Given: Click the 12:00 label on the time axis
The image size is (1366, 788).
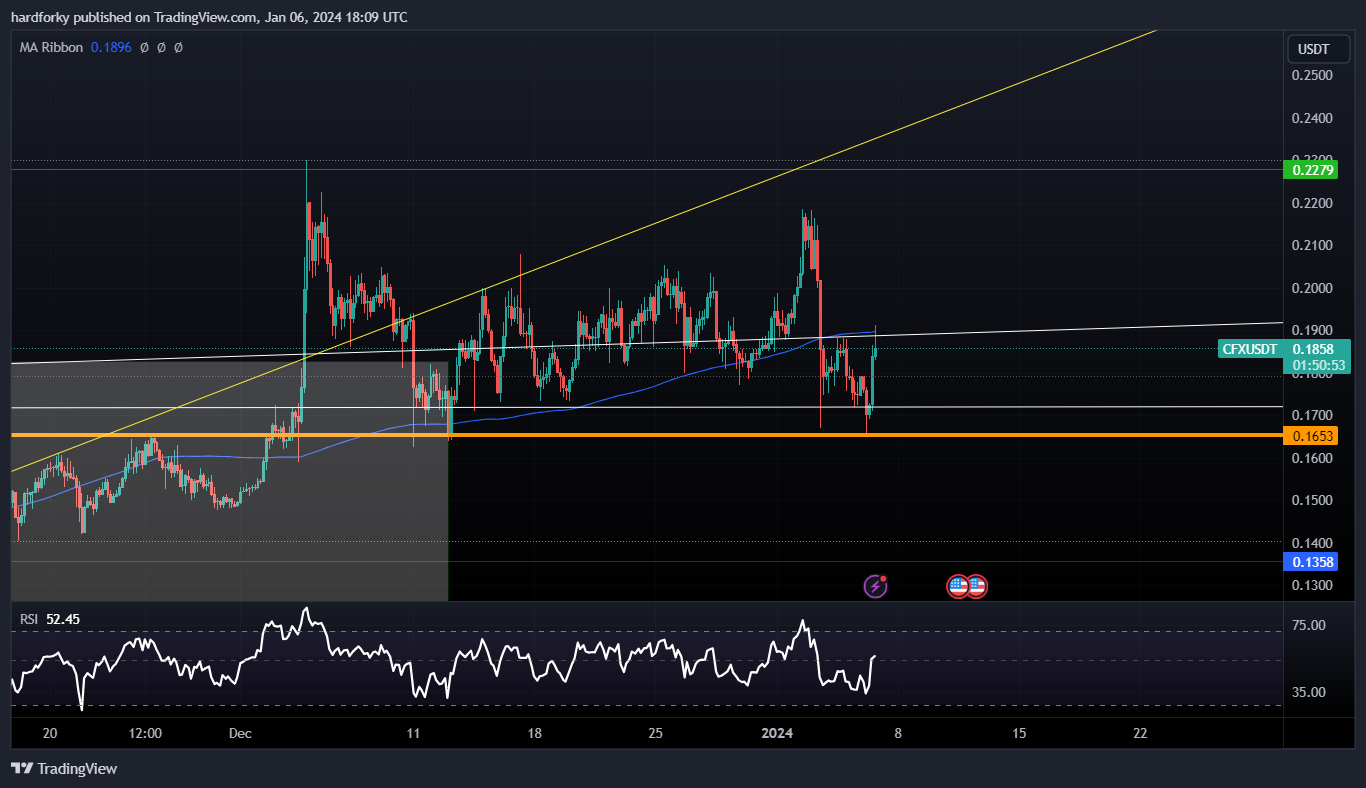Looking at the screenshot, I should (x=145, y=733).
